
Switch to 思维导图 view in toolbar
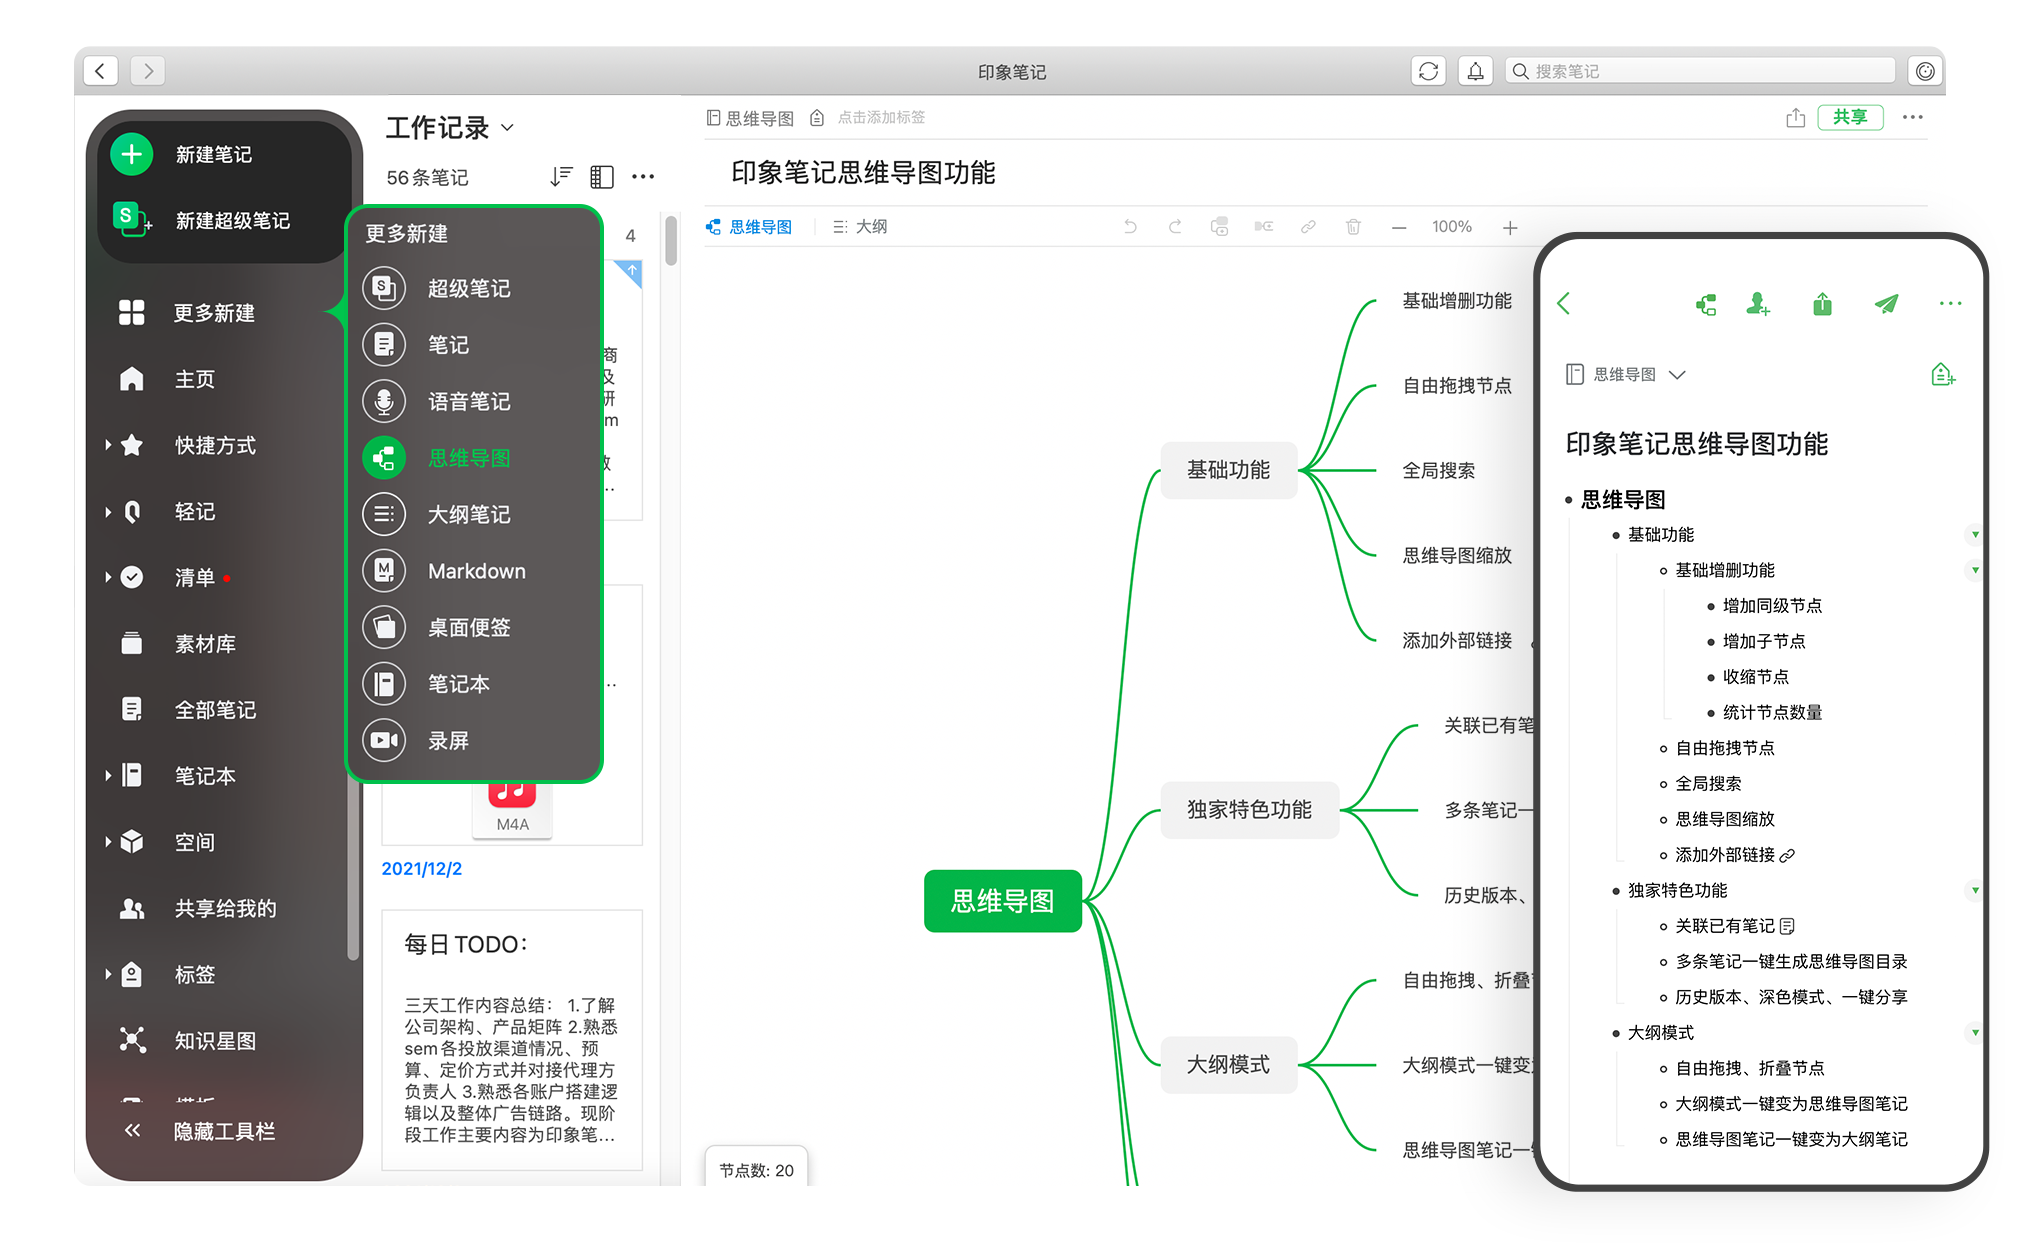pos(749,227)
